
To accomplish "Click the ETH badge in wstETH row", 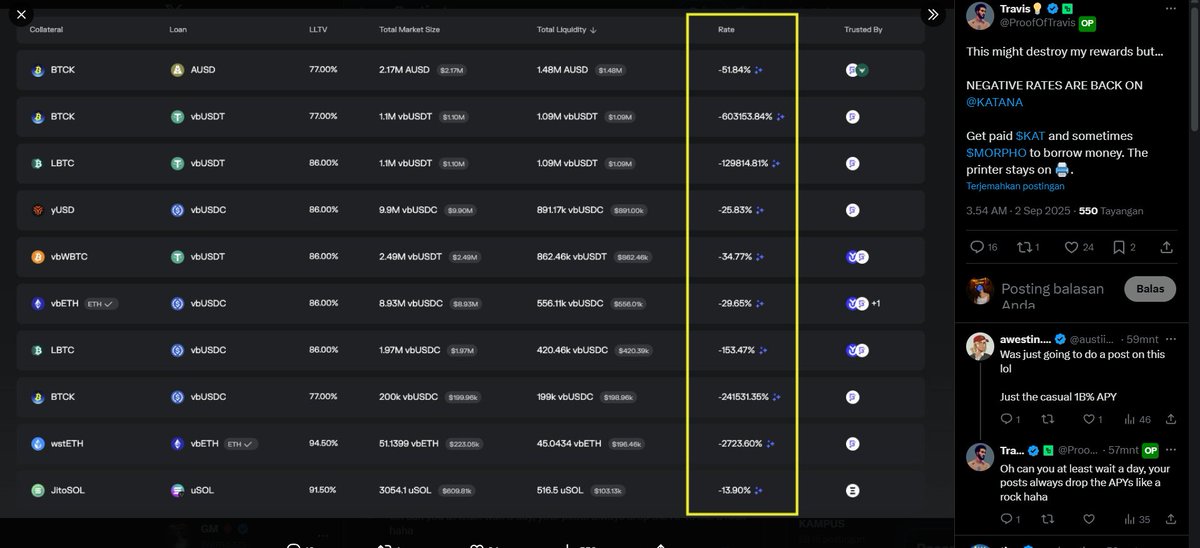I will click(240, 444).
